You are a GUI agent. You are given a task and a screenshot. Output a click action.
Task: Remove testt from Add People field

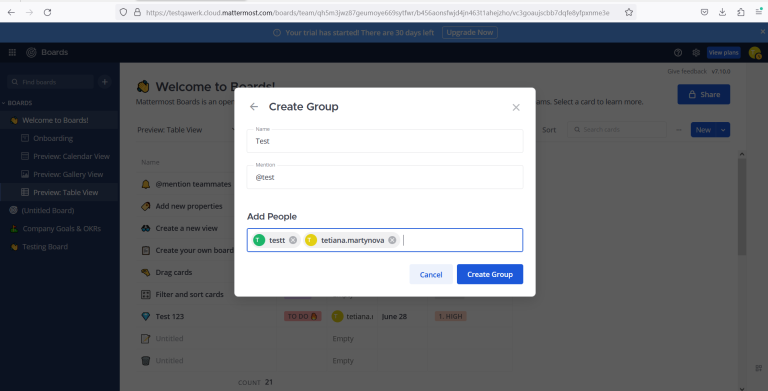click(293, 240)
